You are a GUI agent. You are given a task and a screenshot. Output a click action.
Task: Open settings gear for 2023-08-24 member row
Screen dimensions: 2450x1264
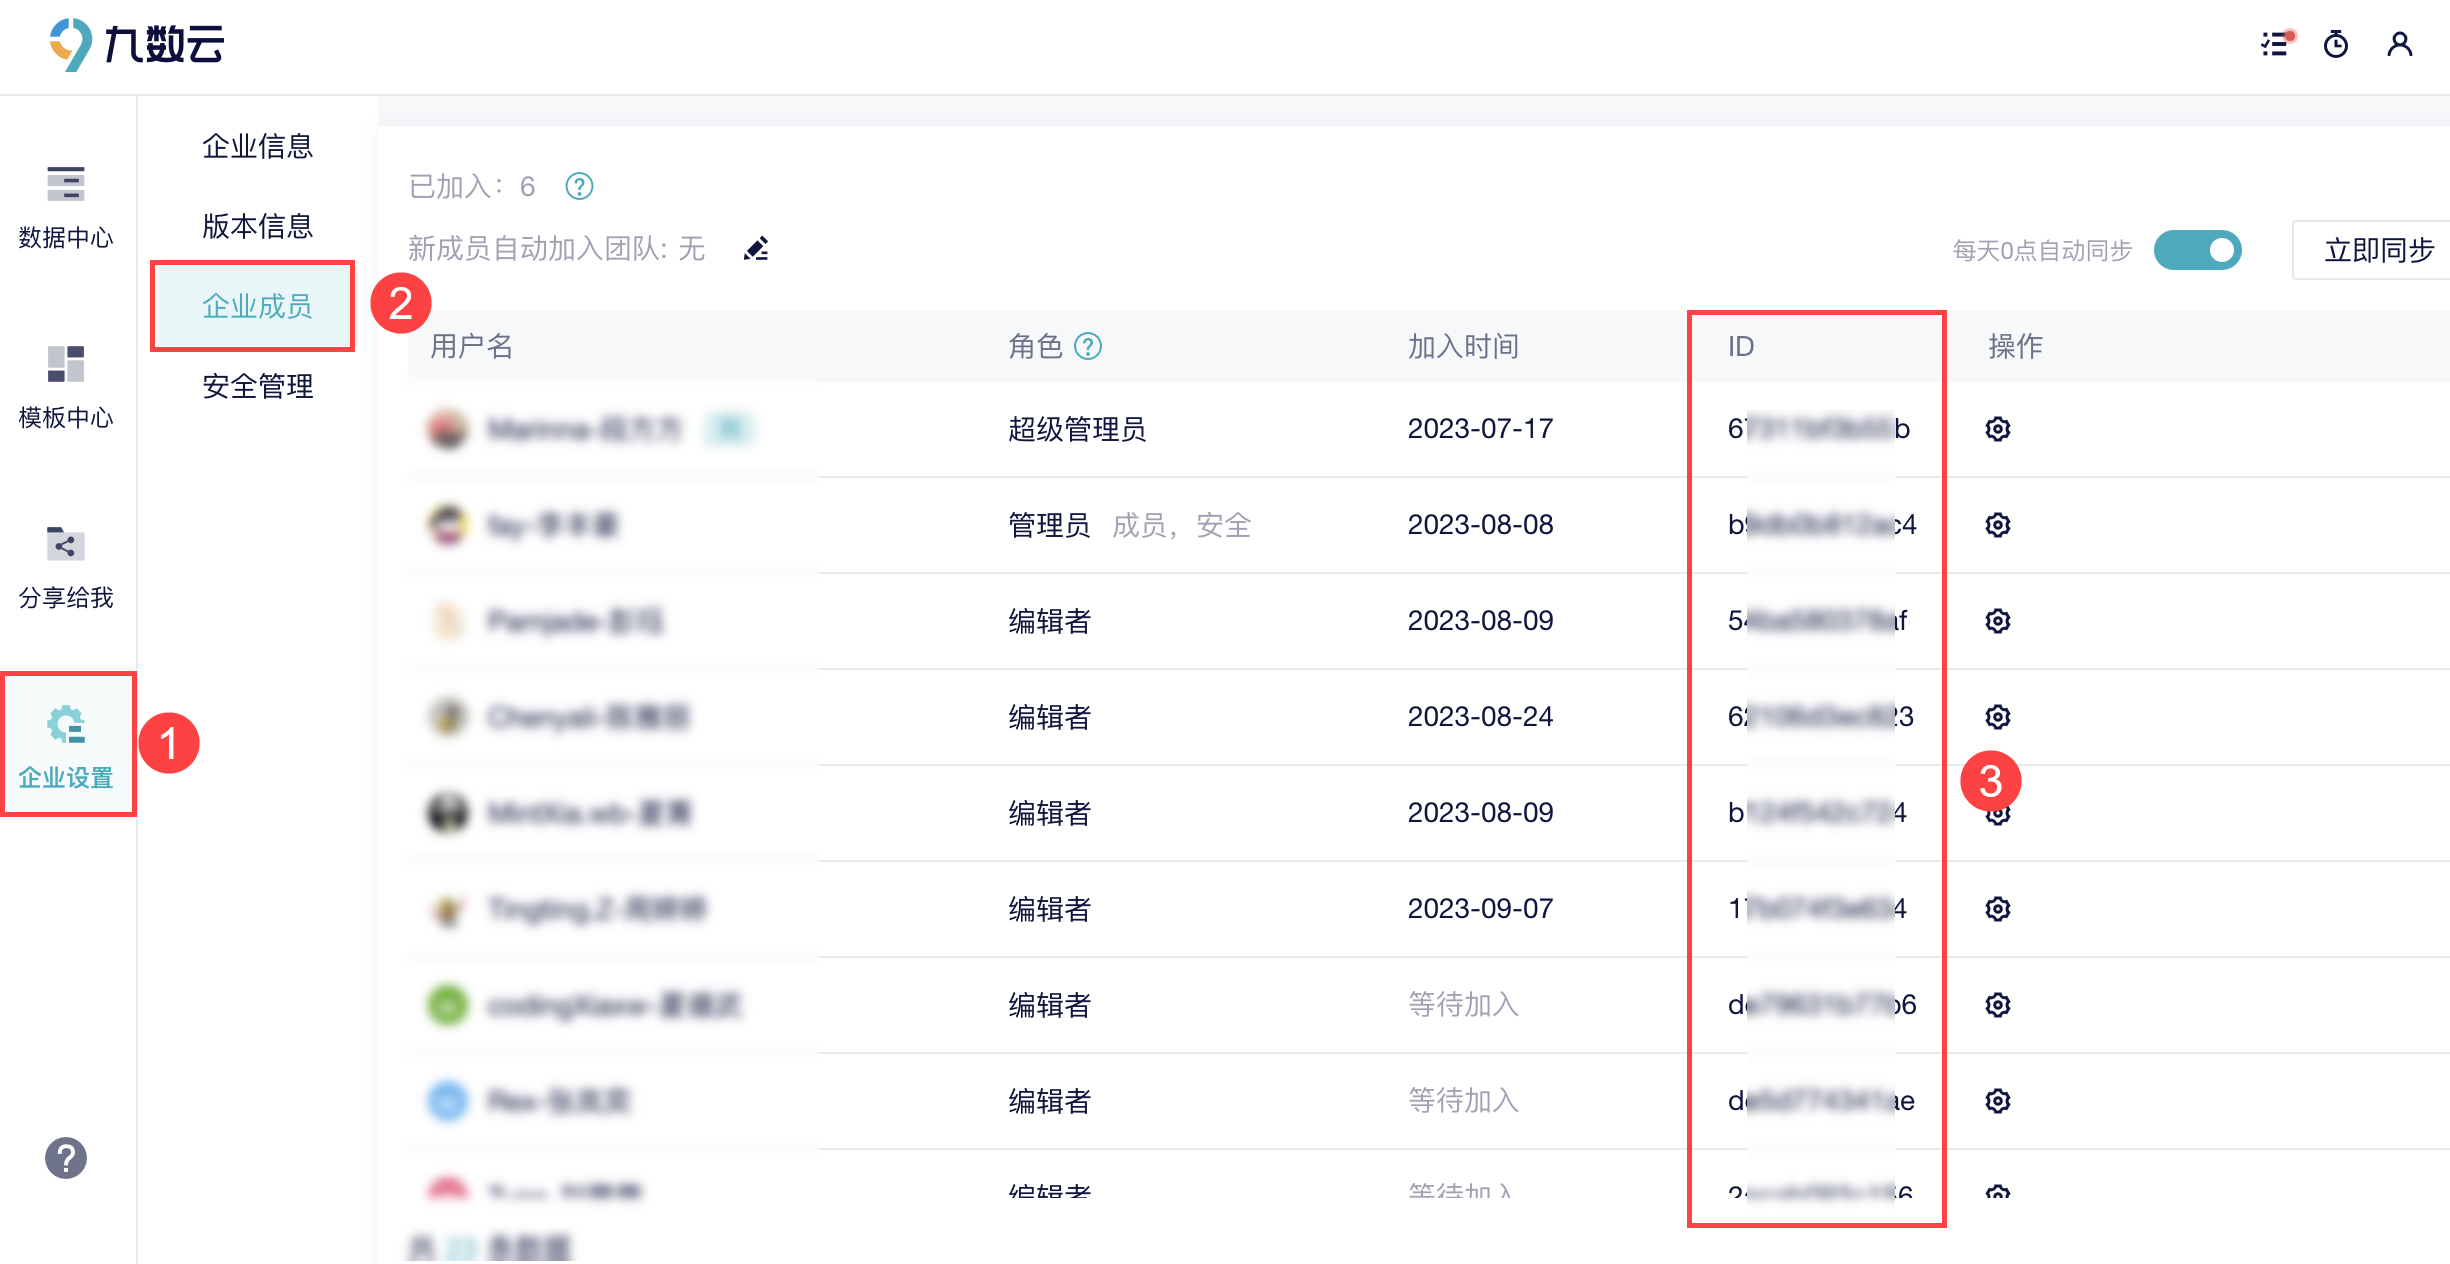(x=1997, y=717)
